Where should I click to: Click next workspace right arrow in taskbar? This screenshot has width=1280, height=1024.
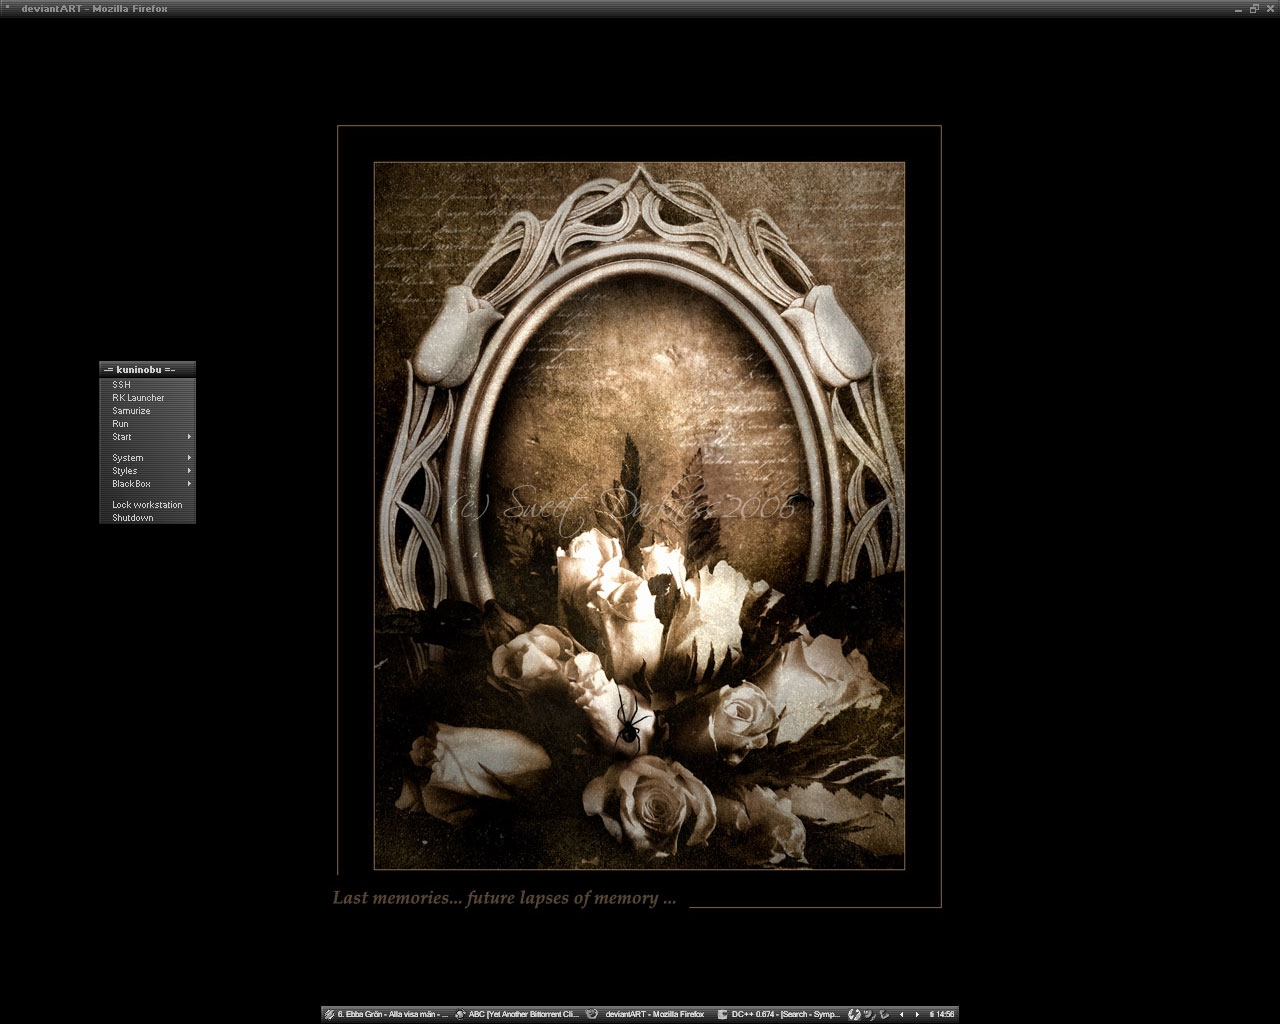917,1014
